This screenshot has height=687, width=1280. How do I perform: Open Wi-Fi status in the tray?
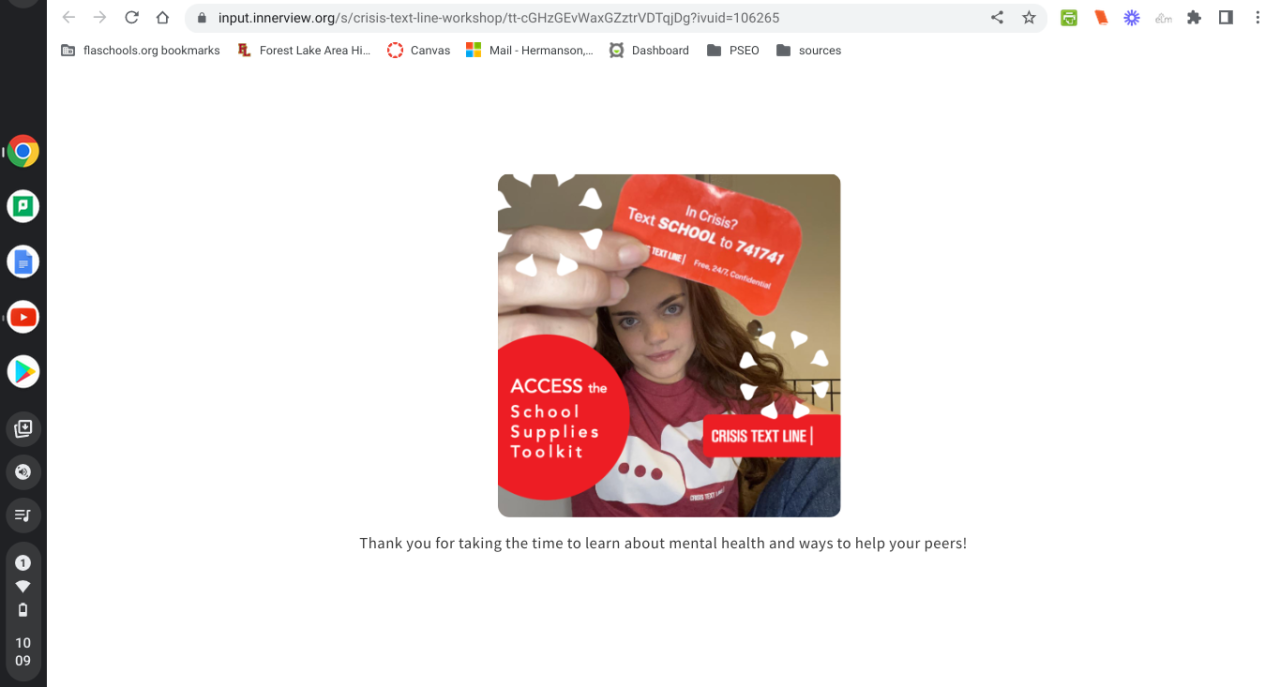pyautogui.click(x=23, y=586)
